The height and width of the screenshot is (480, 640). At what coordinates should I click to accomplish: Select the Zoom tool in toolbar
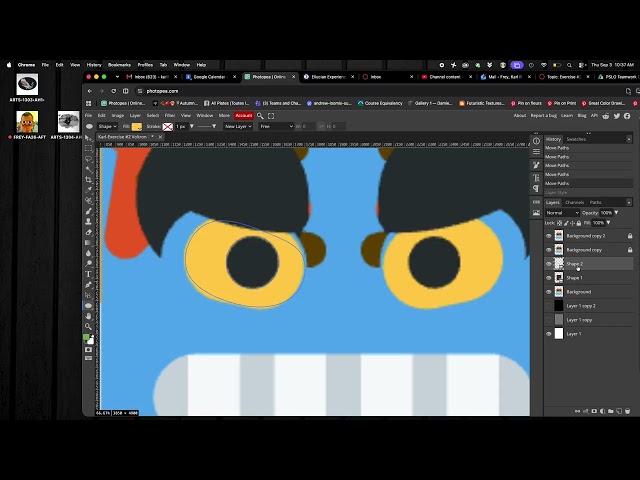88,326
